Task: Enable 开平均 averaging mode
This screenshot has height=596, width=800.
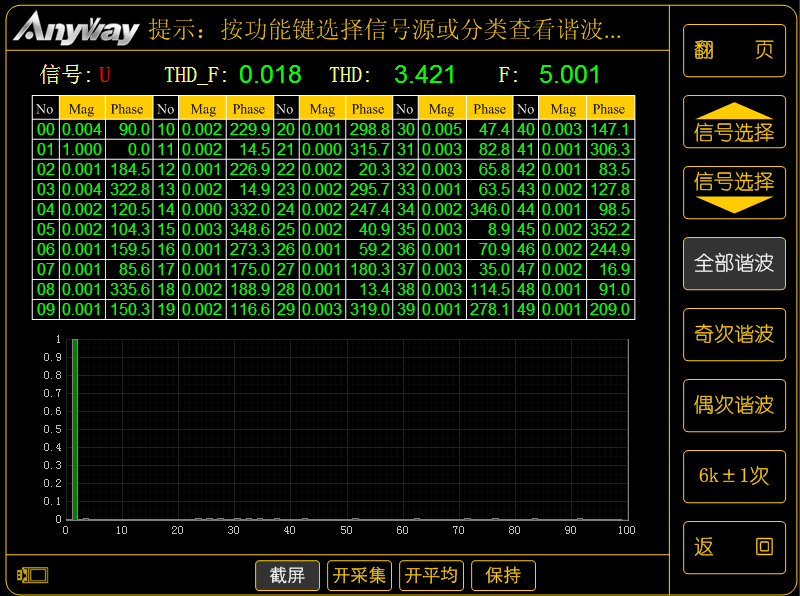Action: pyautogui.click(x=431, y=575)
